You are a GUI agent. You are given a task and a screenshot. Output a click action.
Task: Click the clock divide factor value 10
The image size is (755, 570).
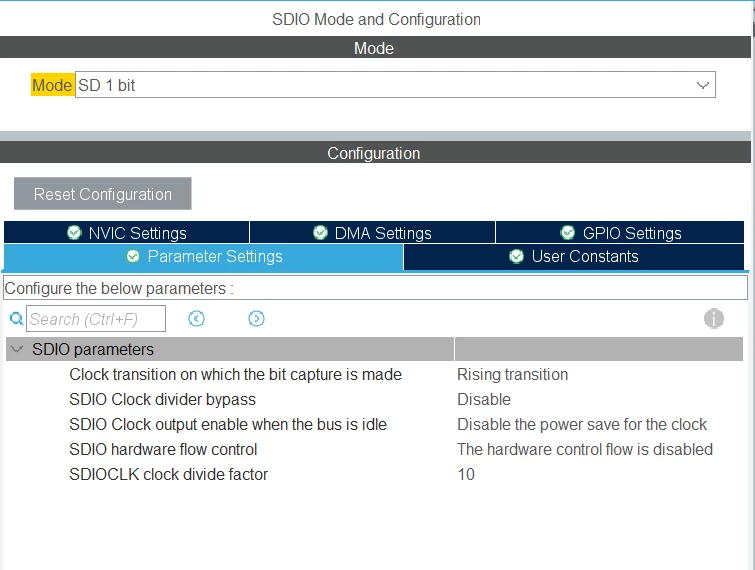[466, 475]
